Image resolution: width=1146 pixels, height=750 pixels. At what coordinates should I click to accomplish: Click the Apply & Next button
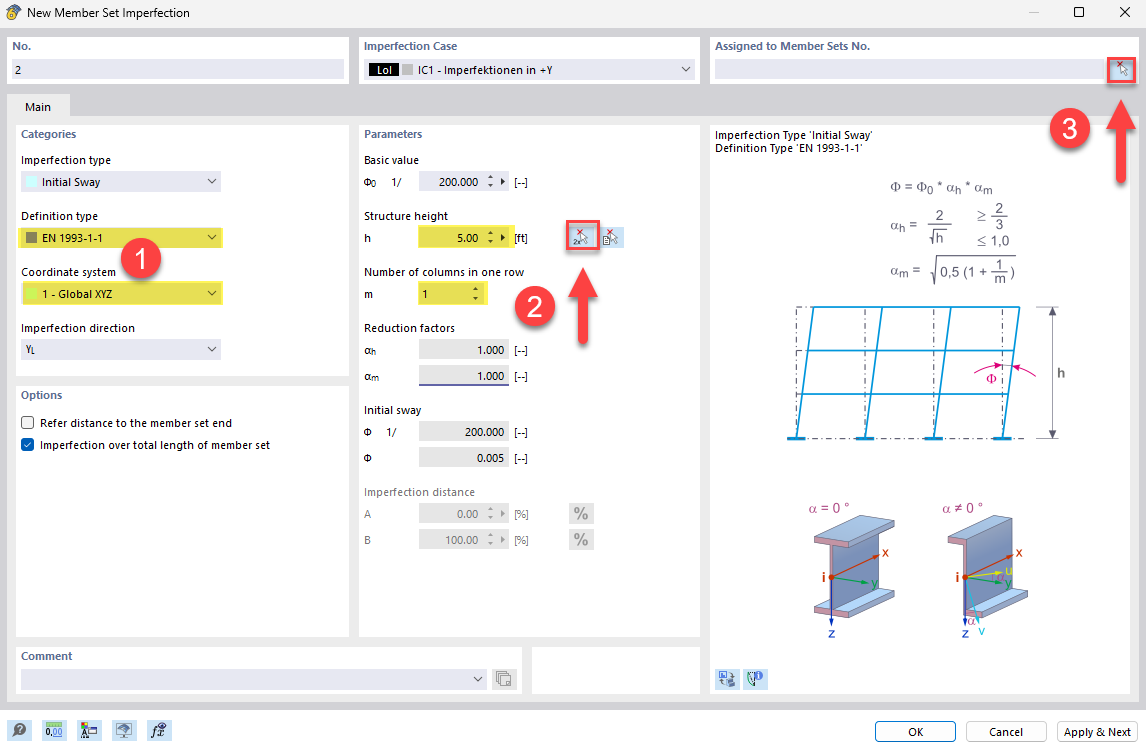point(1097,731)
